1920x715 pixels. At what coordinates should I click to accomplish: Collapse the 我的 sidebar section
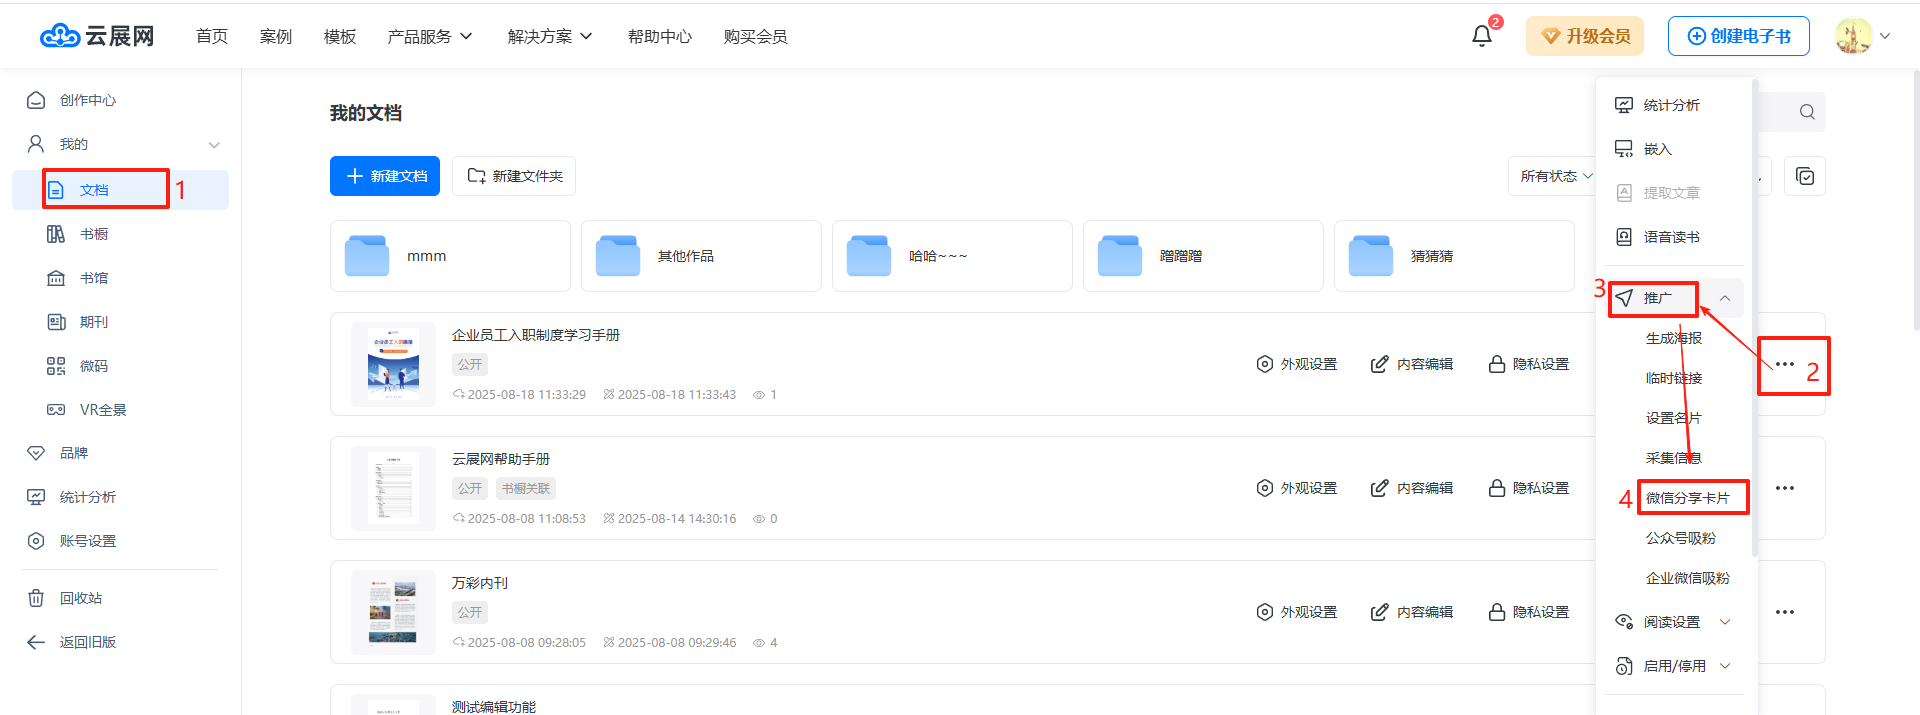coord(214,145)
